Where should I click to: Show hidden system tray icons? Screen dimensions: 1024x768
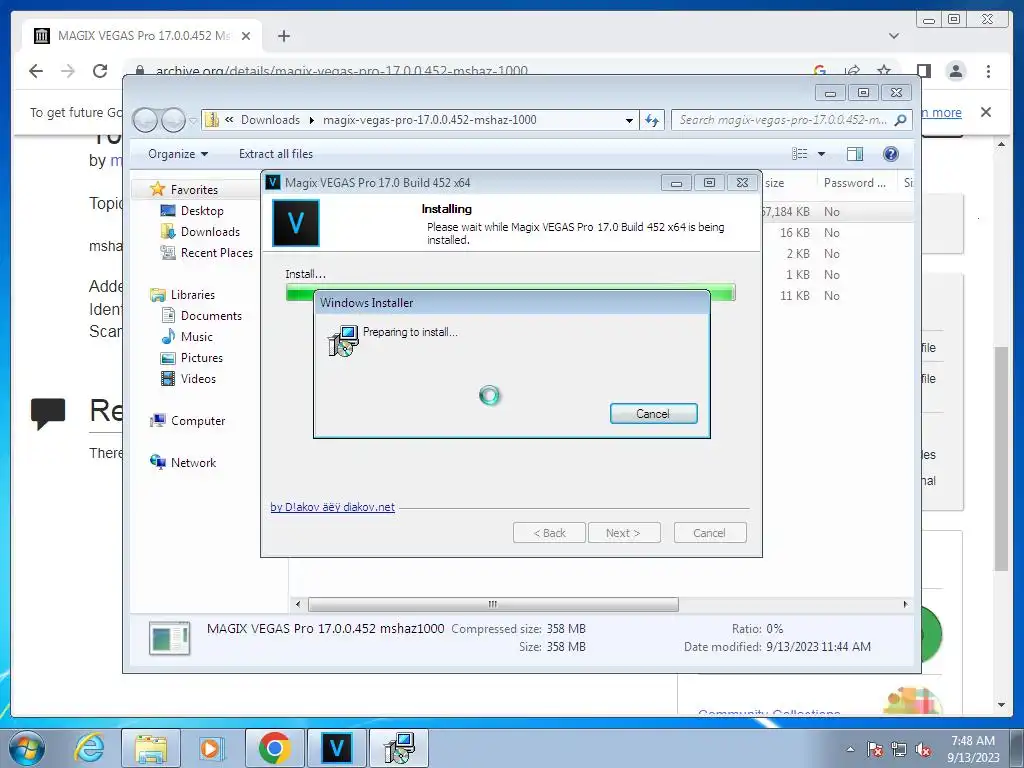coord(850,749)
